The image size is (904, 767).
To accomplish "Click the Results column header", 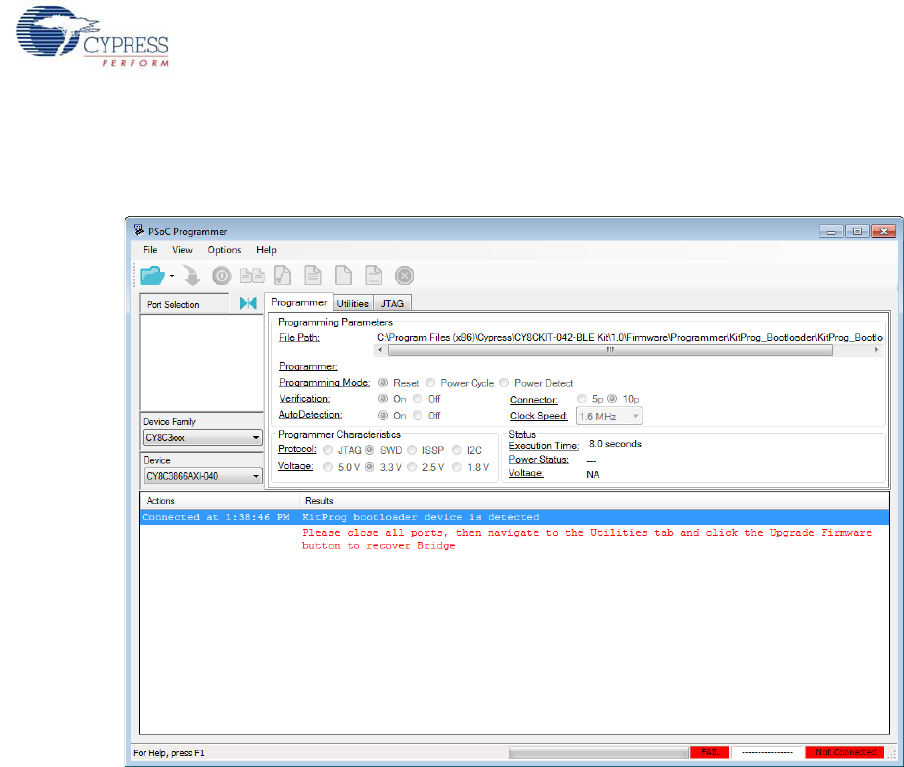I will click(x=594, y=501).
